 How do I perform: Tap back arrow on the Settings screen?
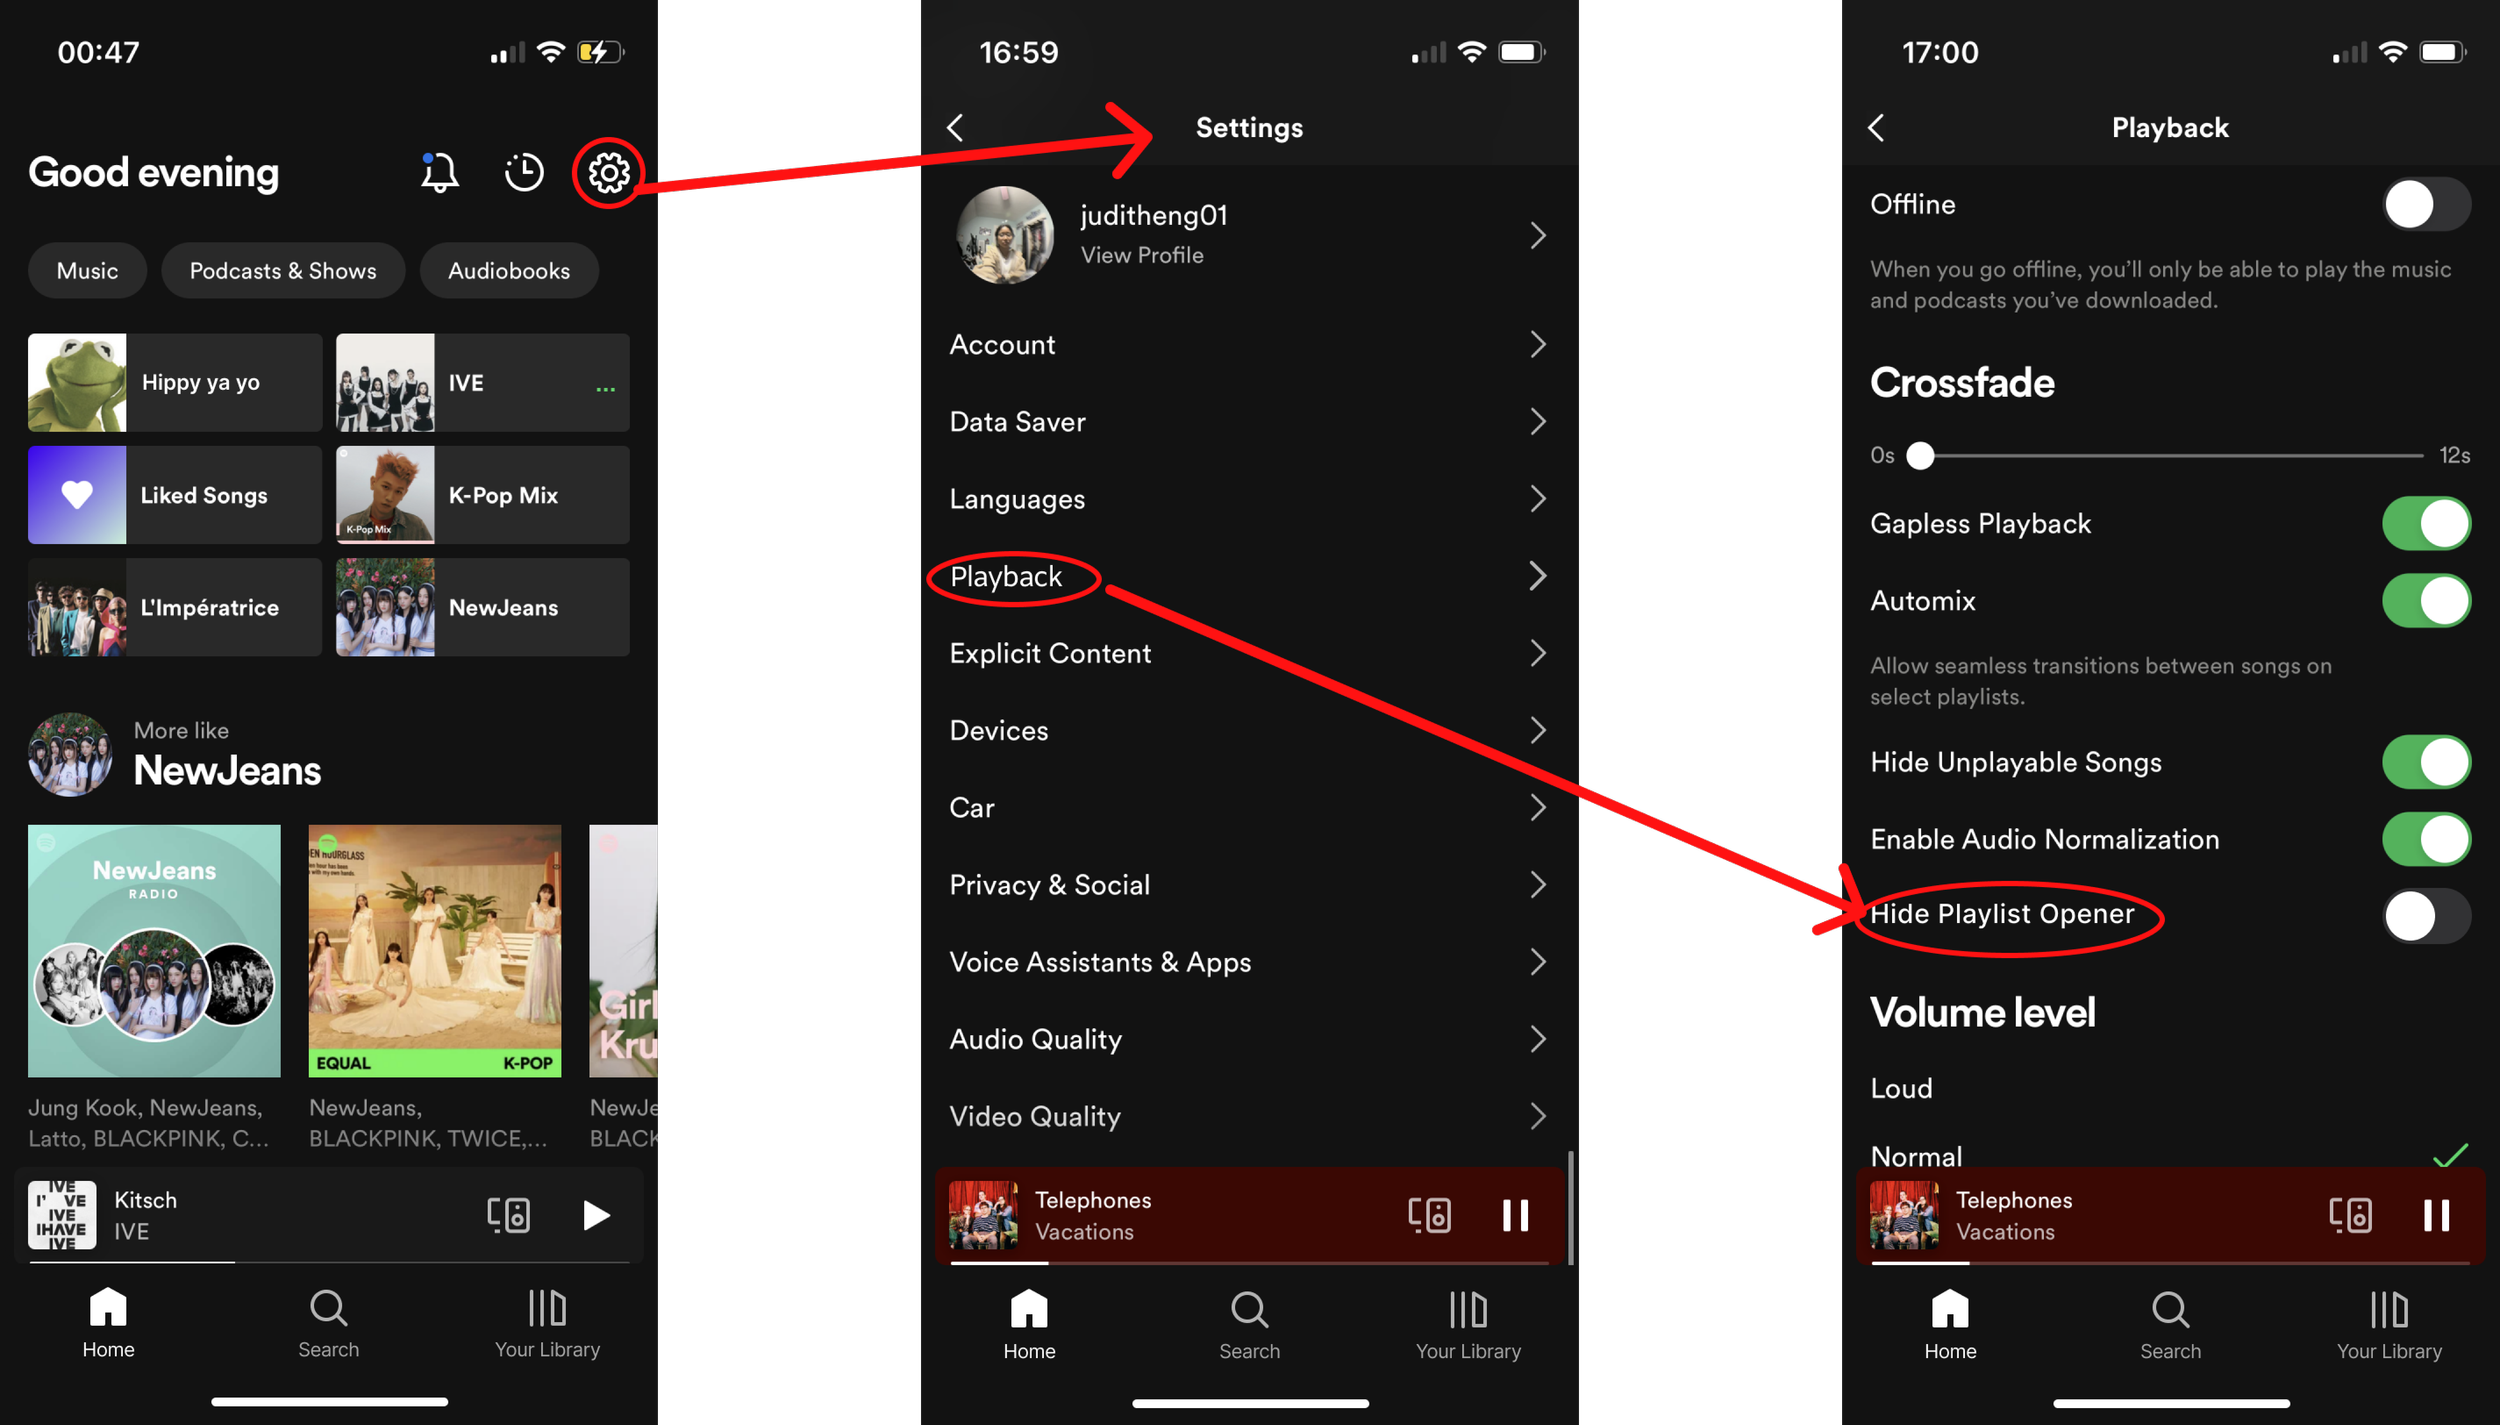955,128
